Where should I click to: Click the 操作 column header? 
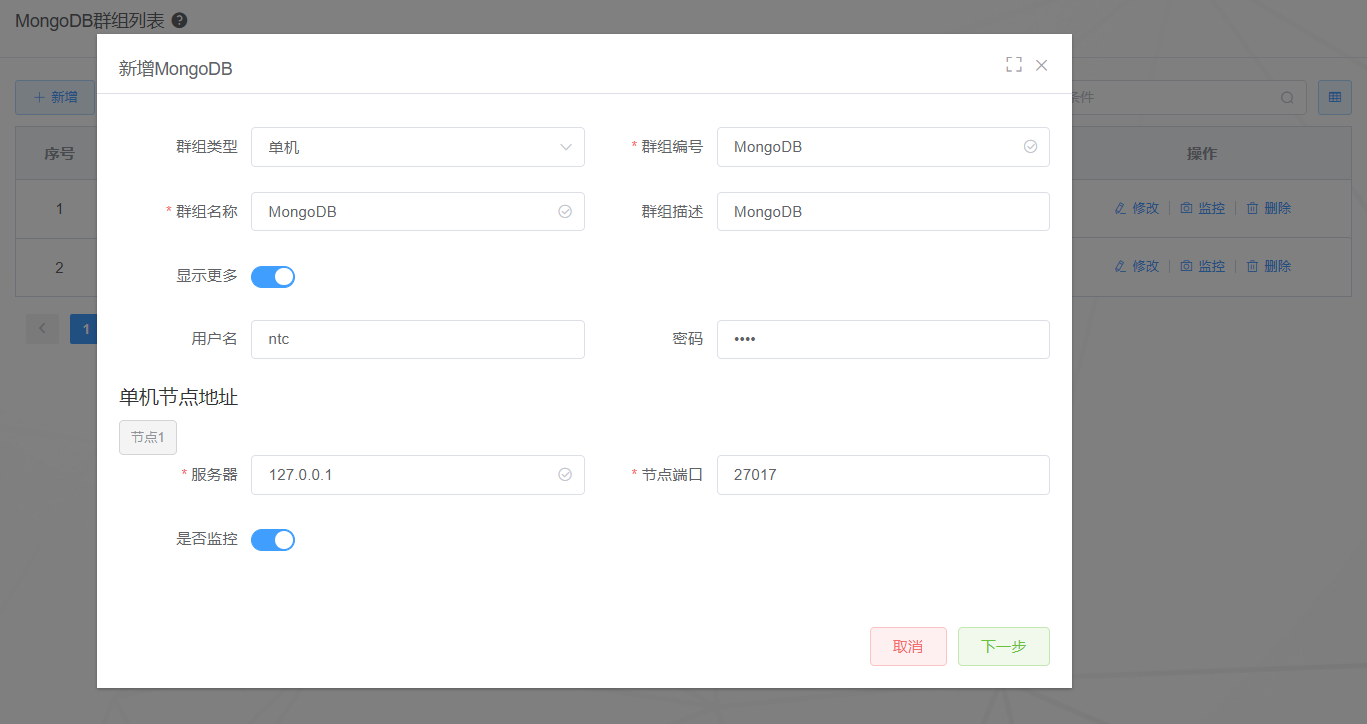(1202, 154)
